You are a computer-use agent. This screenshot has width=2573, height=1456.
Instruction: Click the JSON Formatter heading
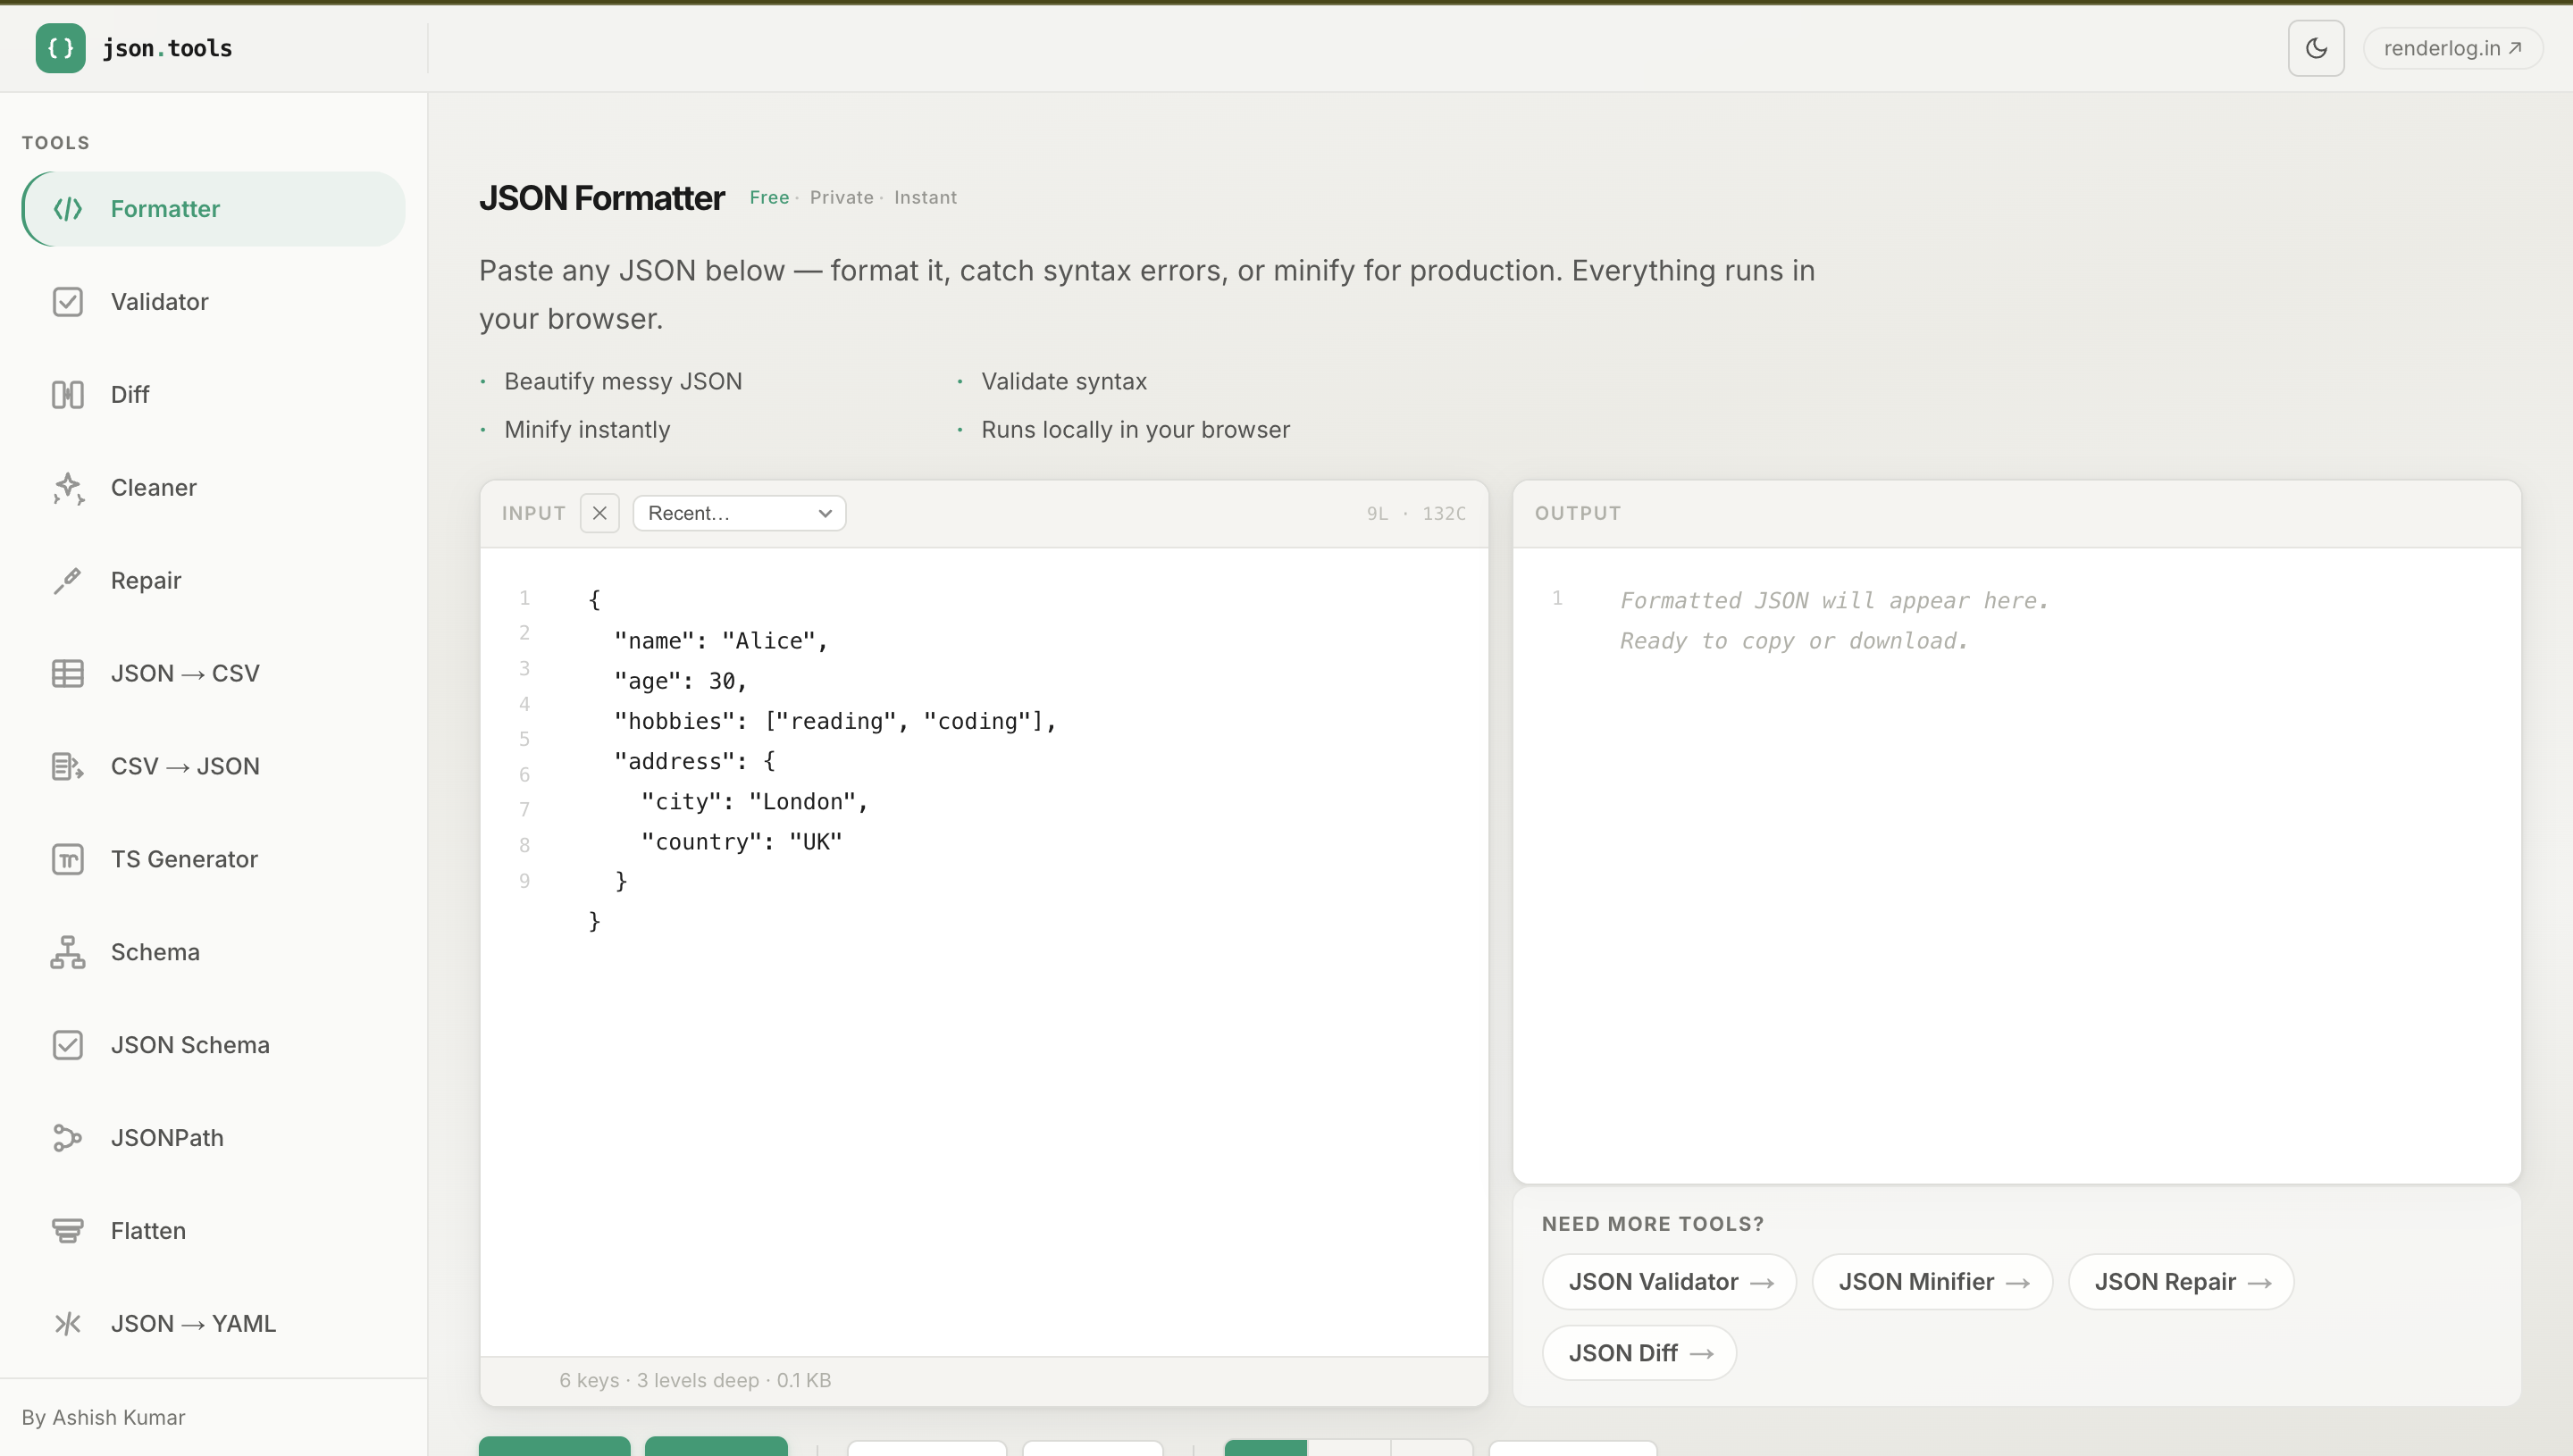(x=601, y=198)
